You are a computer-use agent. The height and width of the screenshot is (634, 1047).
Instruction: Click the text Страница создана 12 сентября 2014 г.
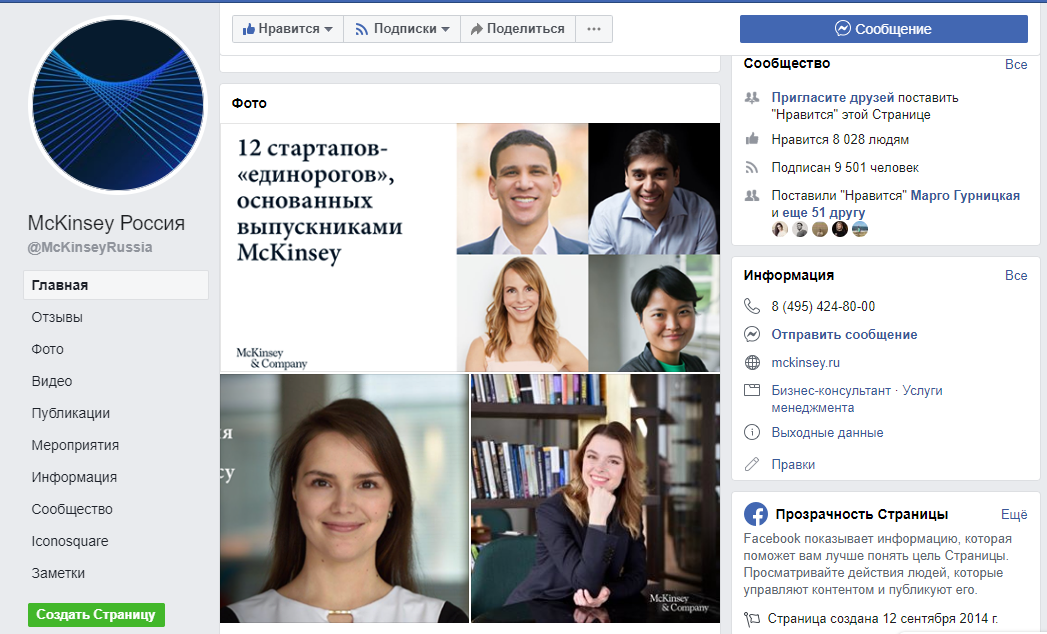(x=883, y=619)
